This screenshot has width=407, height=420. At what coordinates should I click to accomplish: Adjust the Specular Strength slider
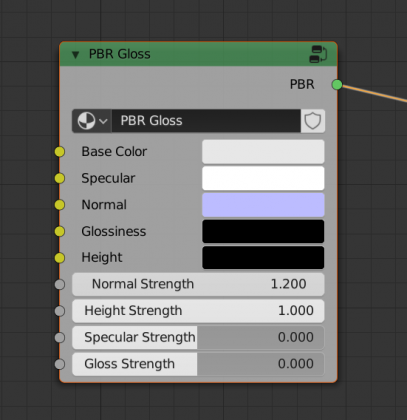(198, 337)
